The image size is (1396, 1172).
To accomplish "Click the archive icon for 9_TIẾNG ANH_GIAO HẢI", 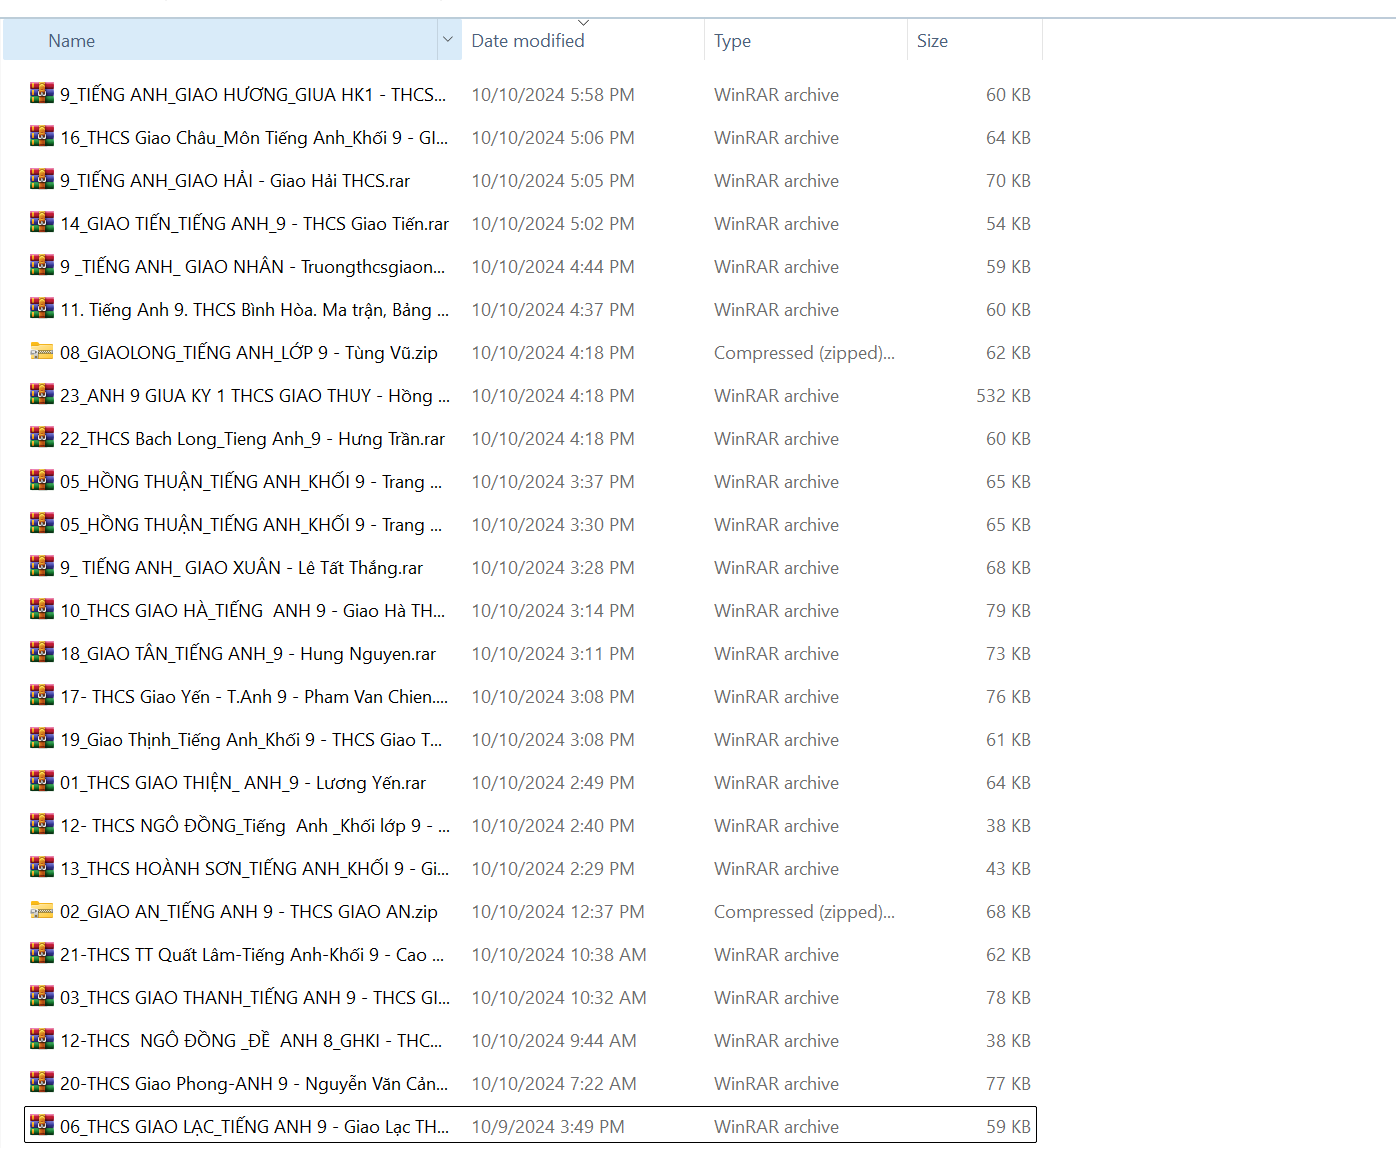I will tap(42, 179).
